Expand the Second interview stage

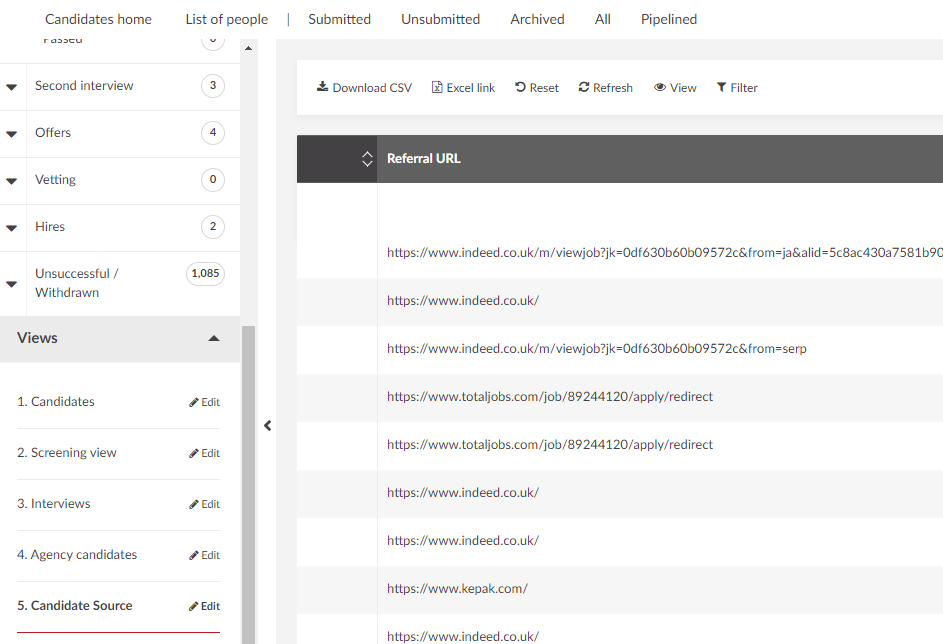pos(12,87)
